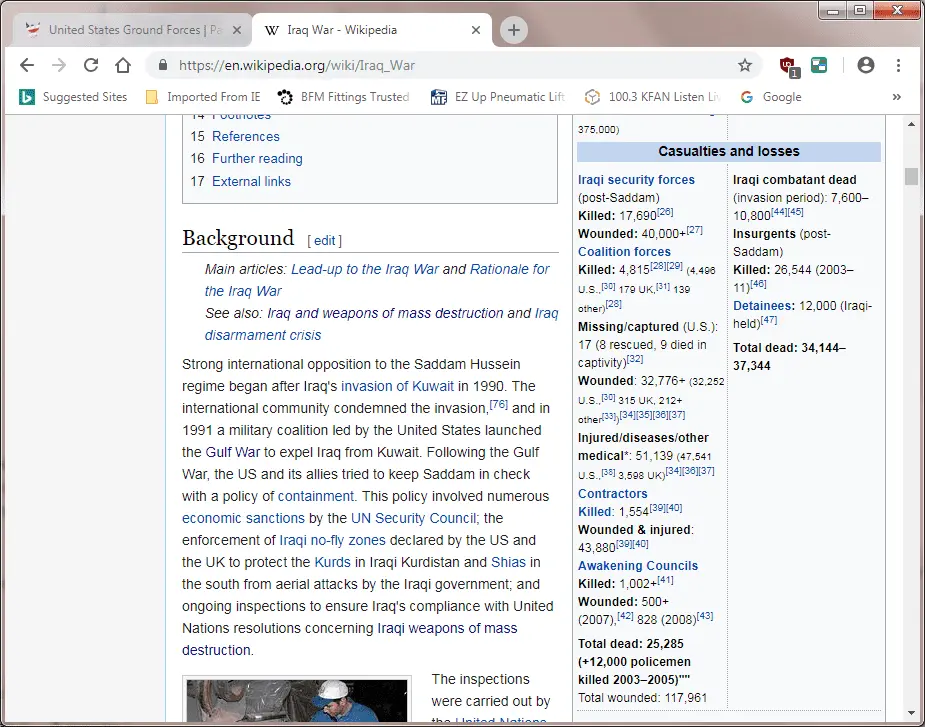Screen dimensions: 925x727
Task: Open economic sanctions link
Action: click(x=243, y=518)
